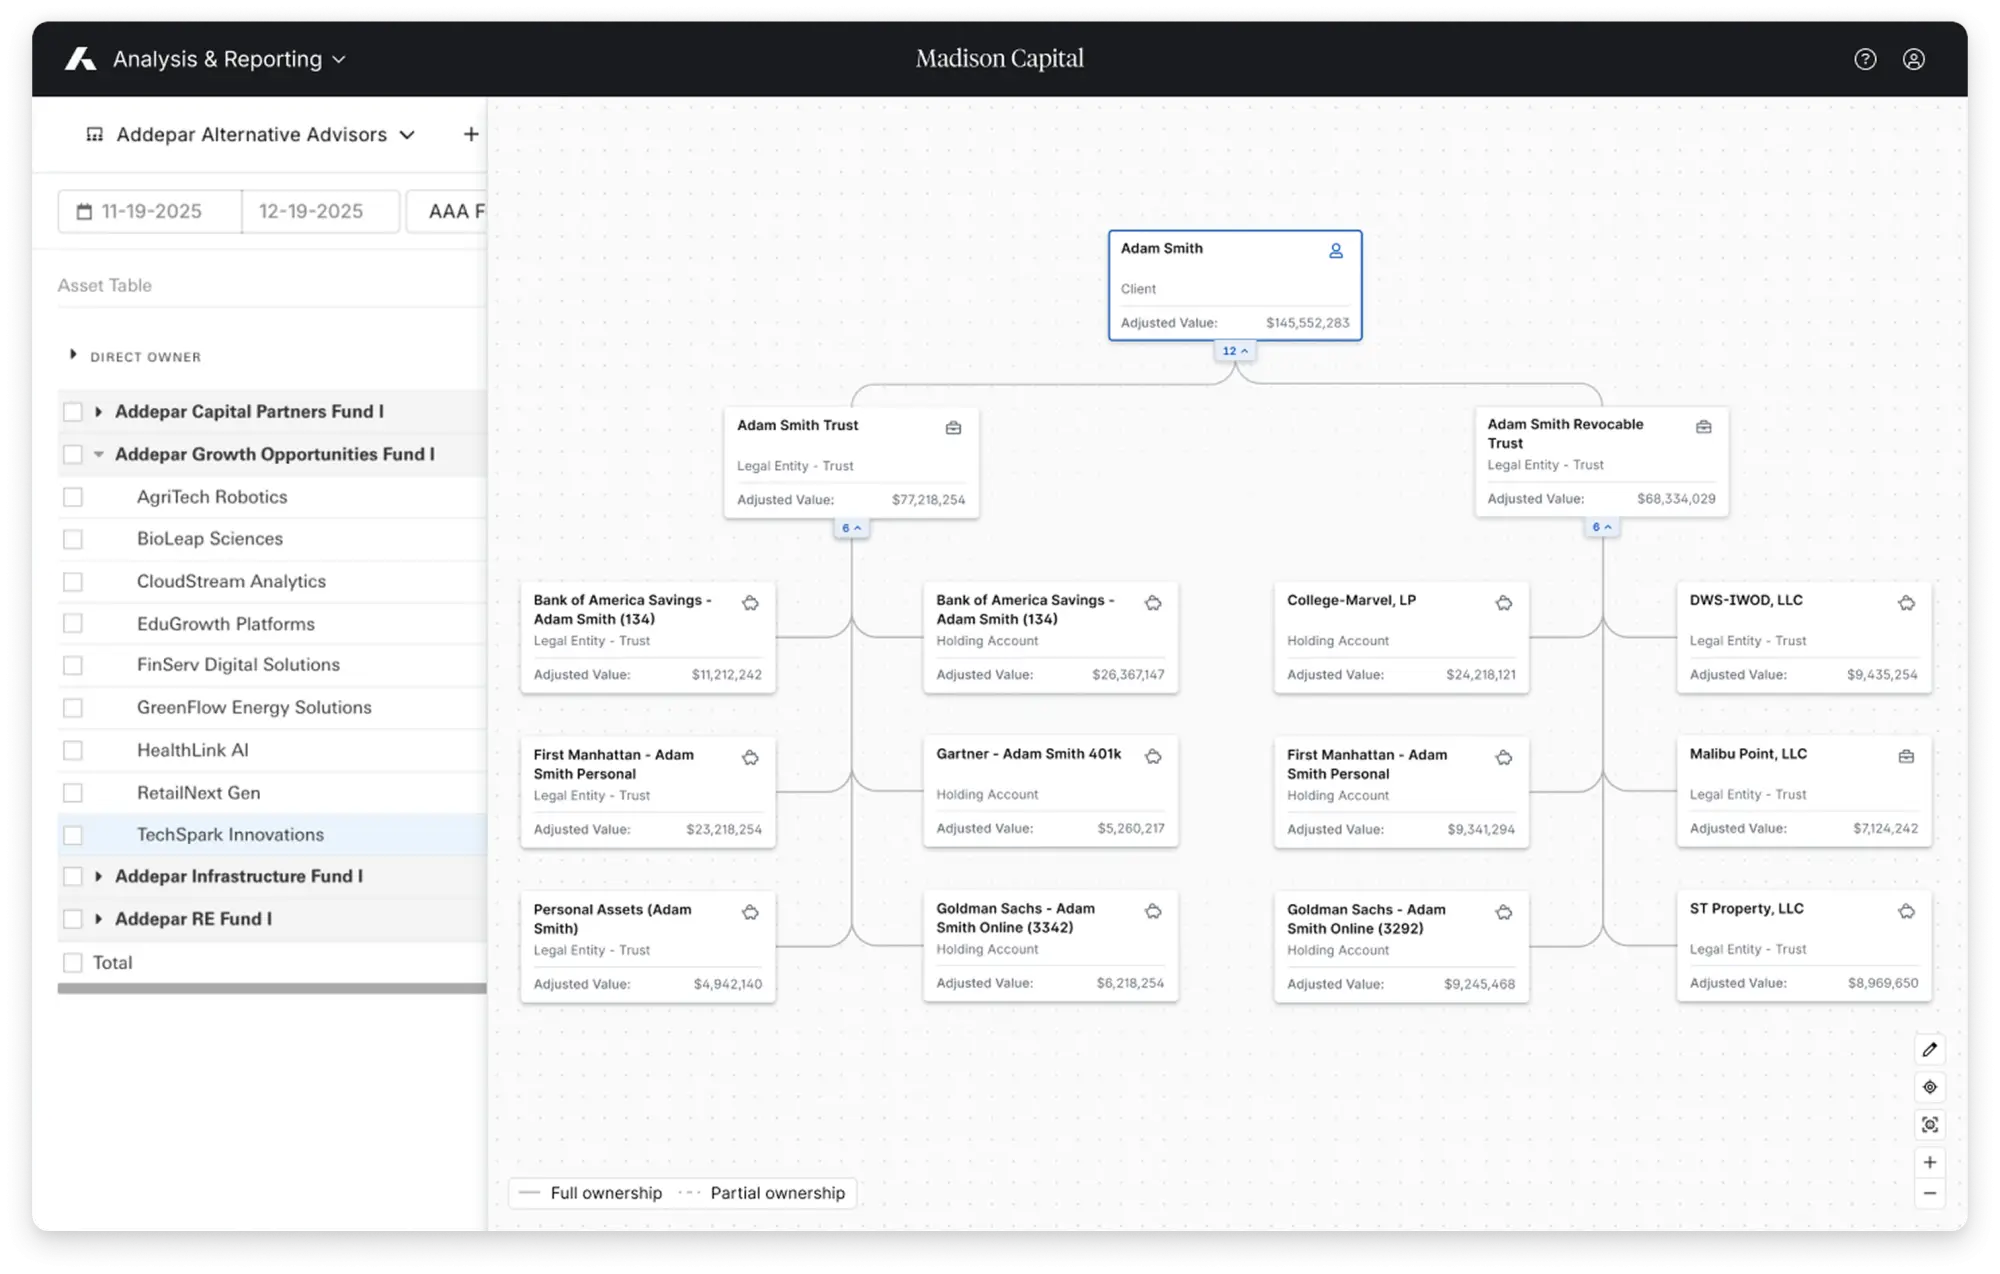Click the Full ownership legend entry
The height and width of the screenshot is (1274, 2000).
[592, 1193]
